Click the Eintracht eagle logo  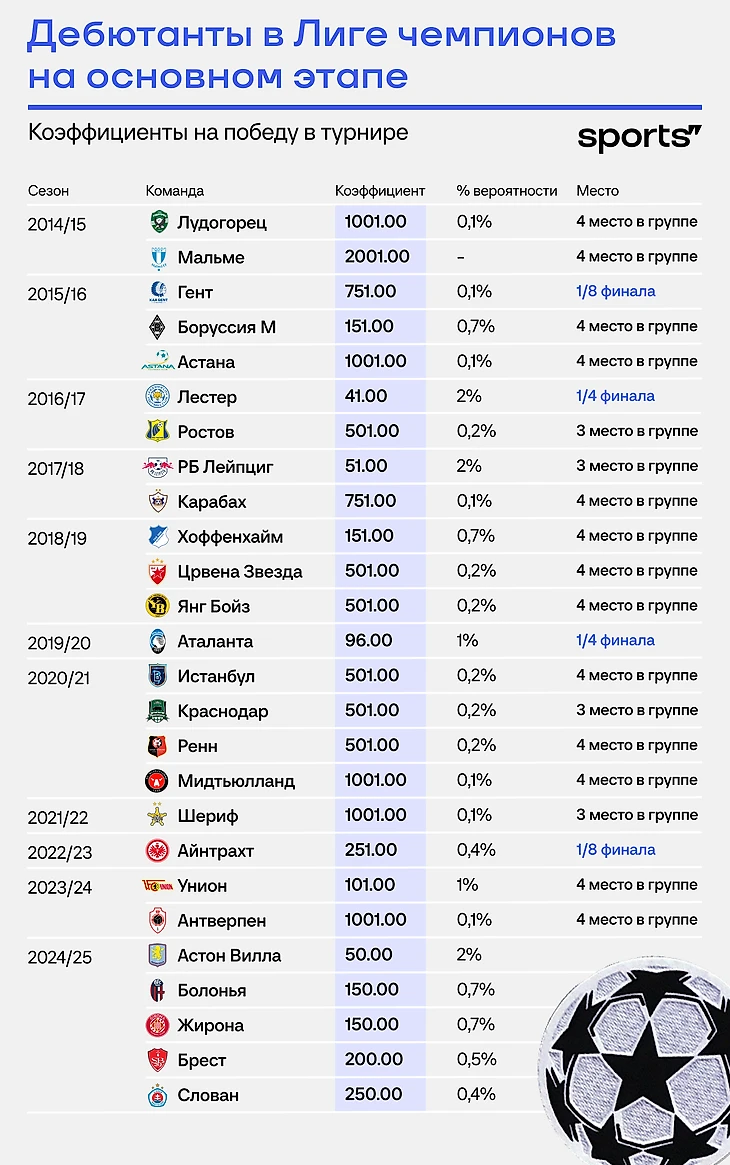[157, 851]
